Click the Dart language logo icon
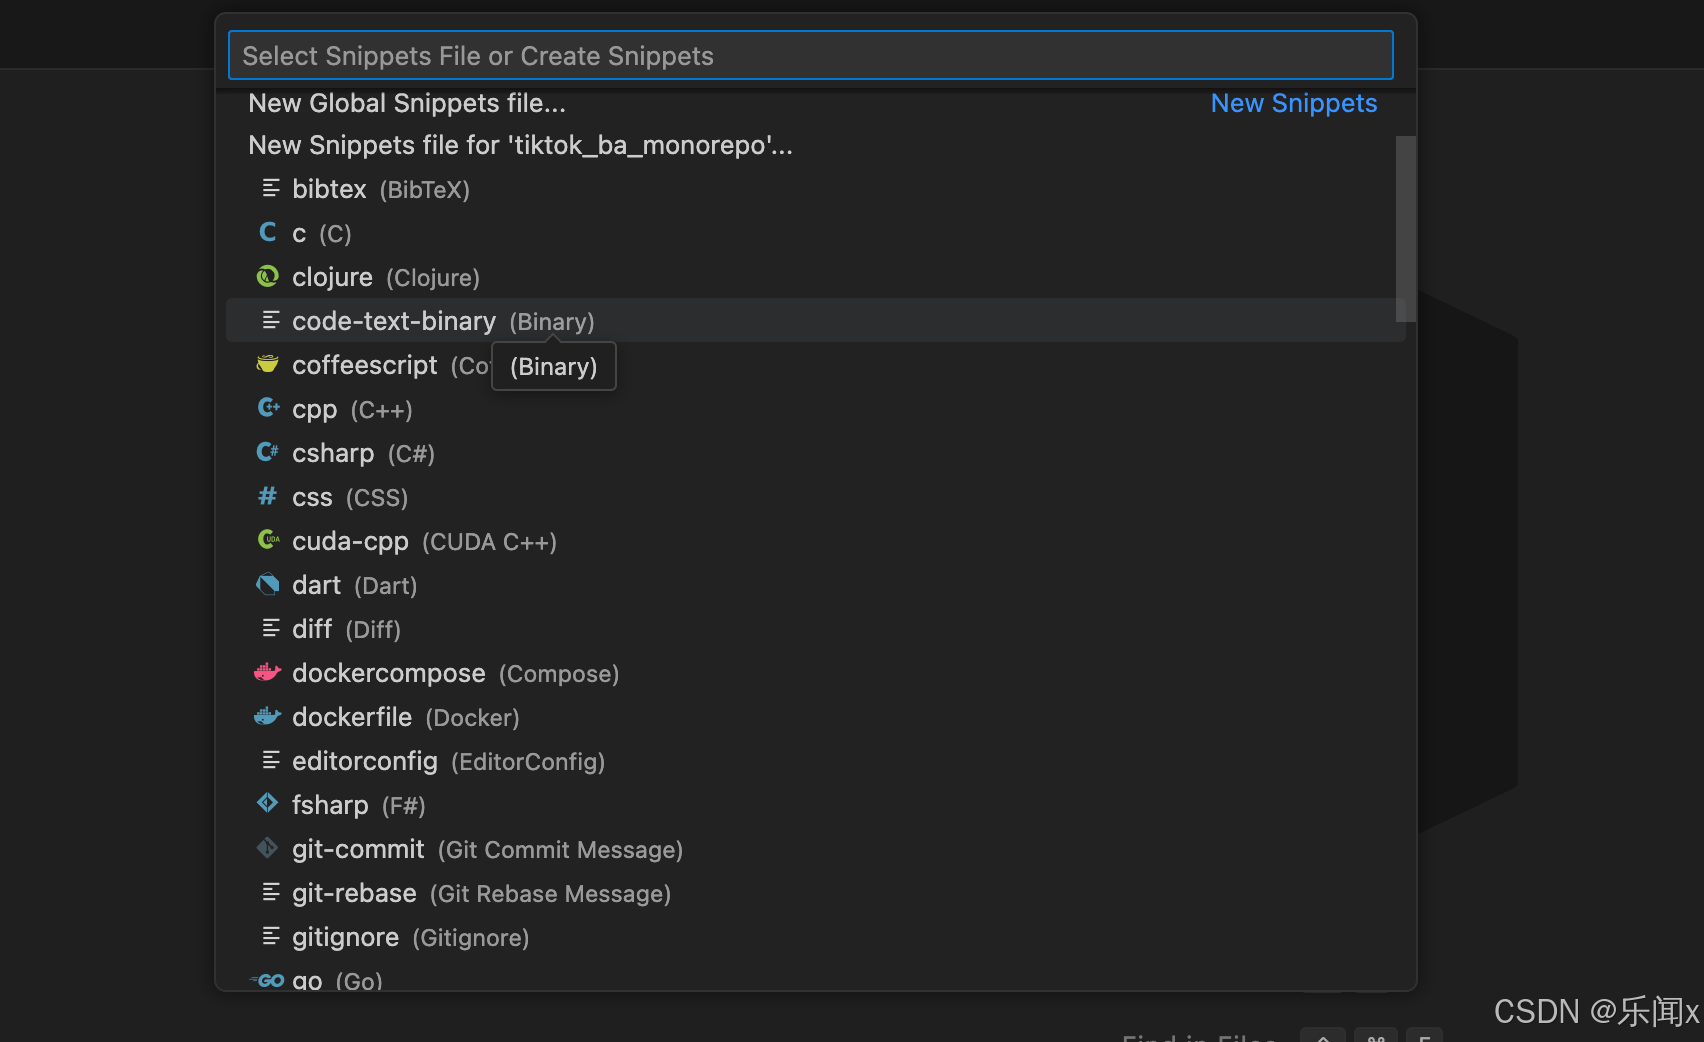 pyautogui.click(x=268, y=584)
